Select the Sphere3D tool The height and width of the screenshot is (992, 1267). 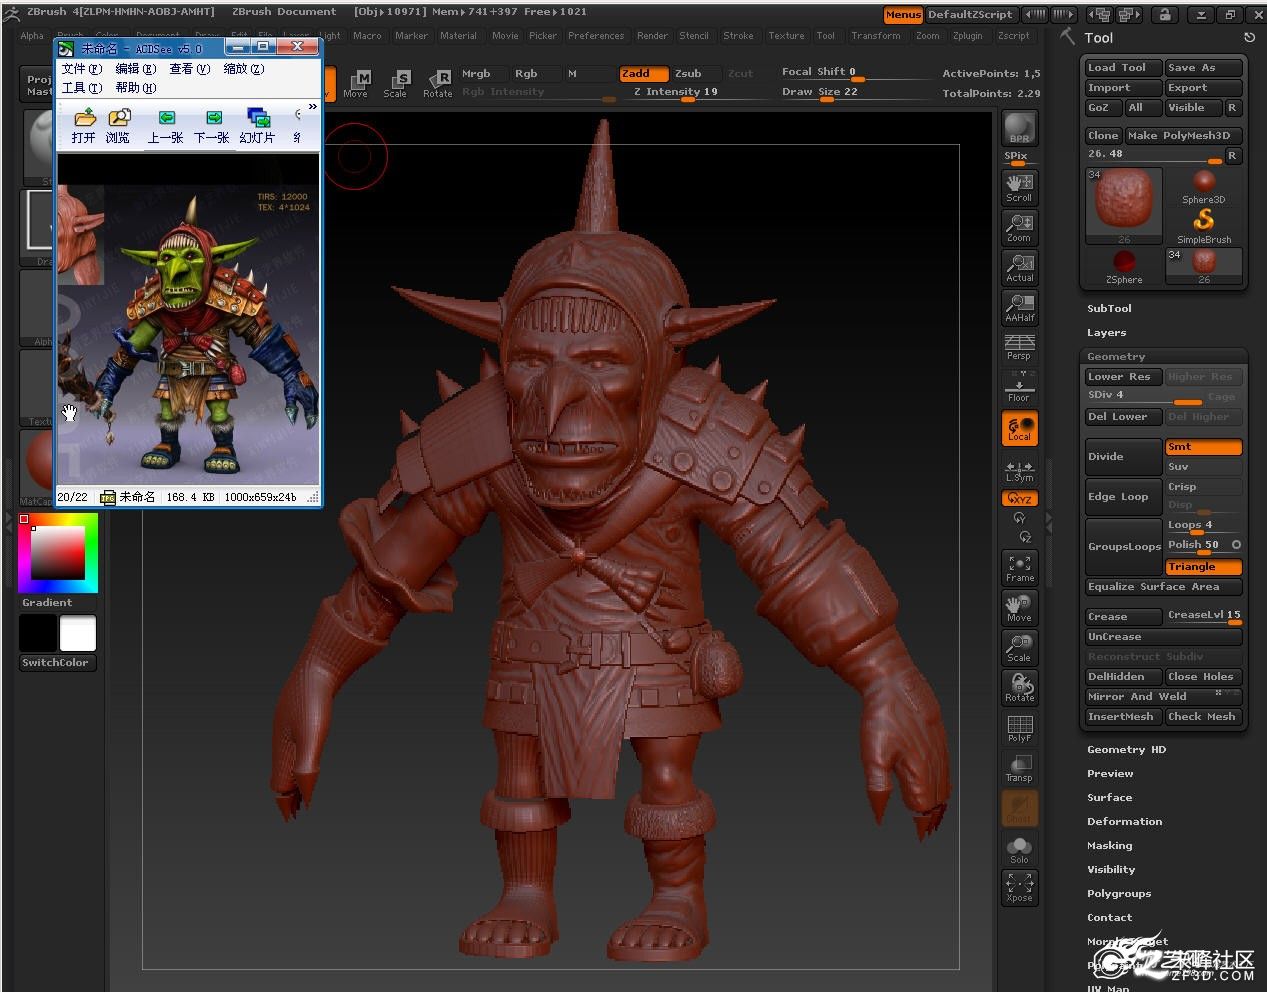(x=1203, y=186)
